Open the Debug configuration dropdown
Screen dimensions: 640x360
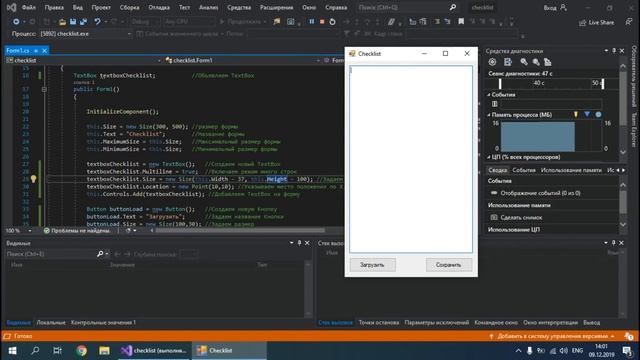[145, 22]
